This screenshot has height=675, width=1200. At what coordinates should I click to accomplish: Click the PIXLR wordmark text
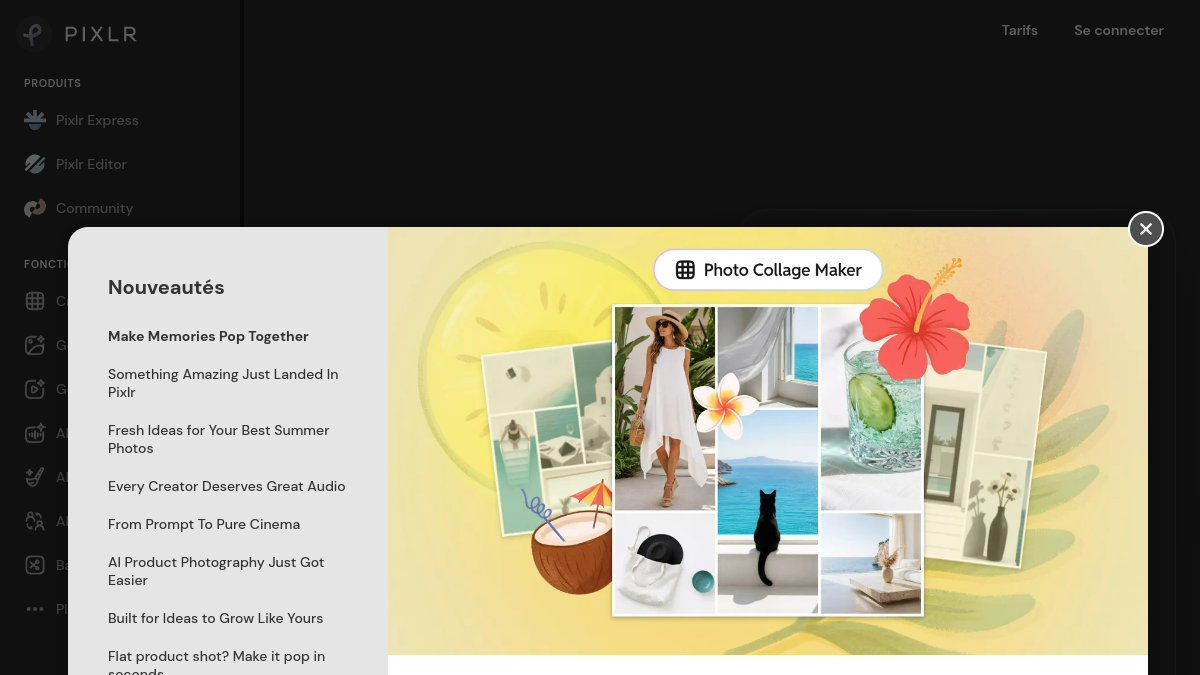101,34
